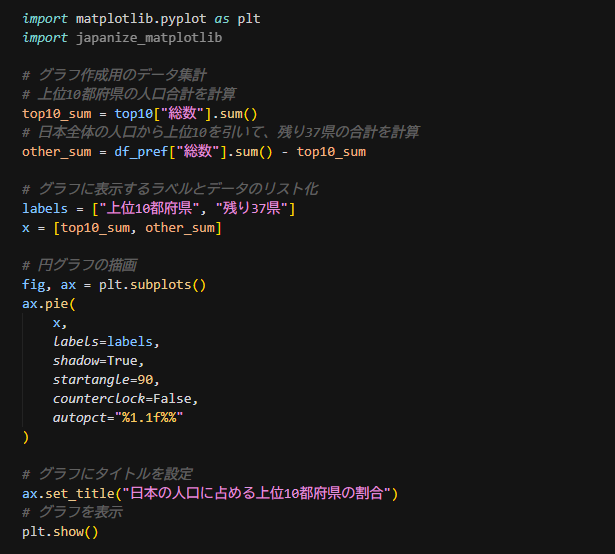The height and width of the screenshot is (554, 615).
Task: Click the line starting 'other_sum = df_pref'
Action: [x=194, y=151]
